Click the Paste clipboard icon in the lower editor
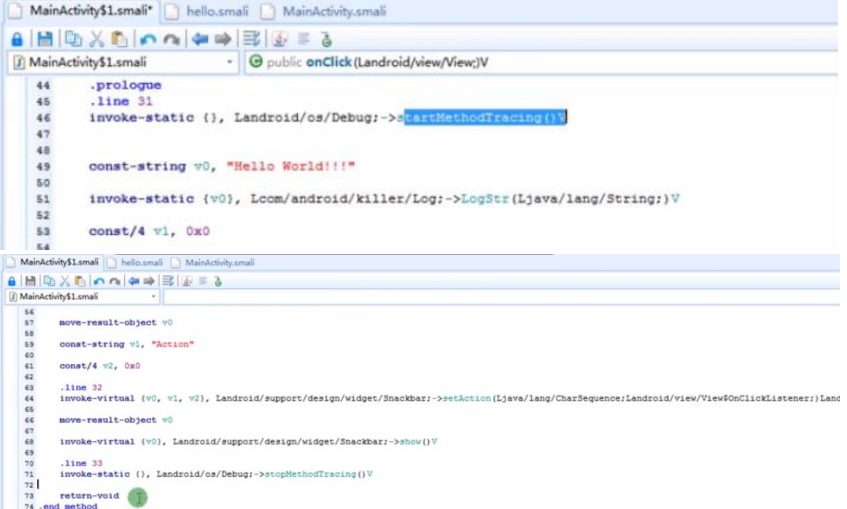Viewport: 847px width, 509px height. (80, 281)
